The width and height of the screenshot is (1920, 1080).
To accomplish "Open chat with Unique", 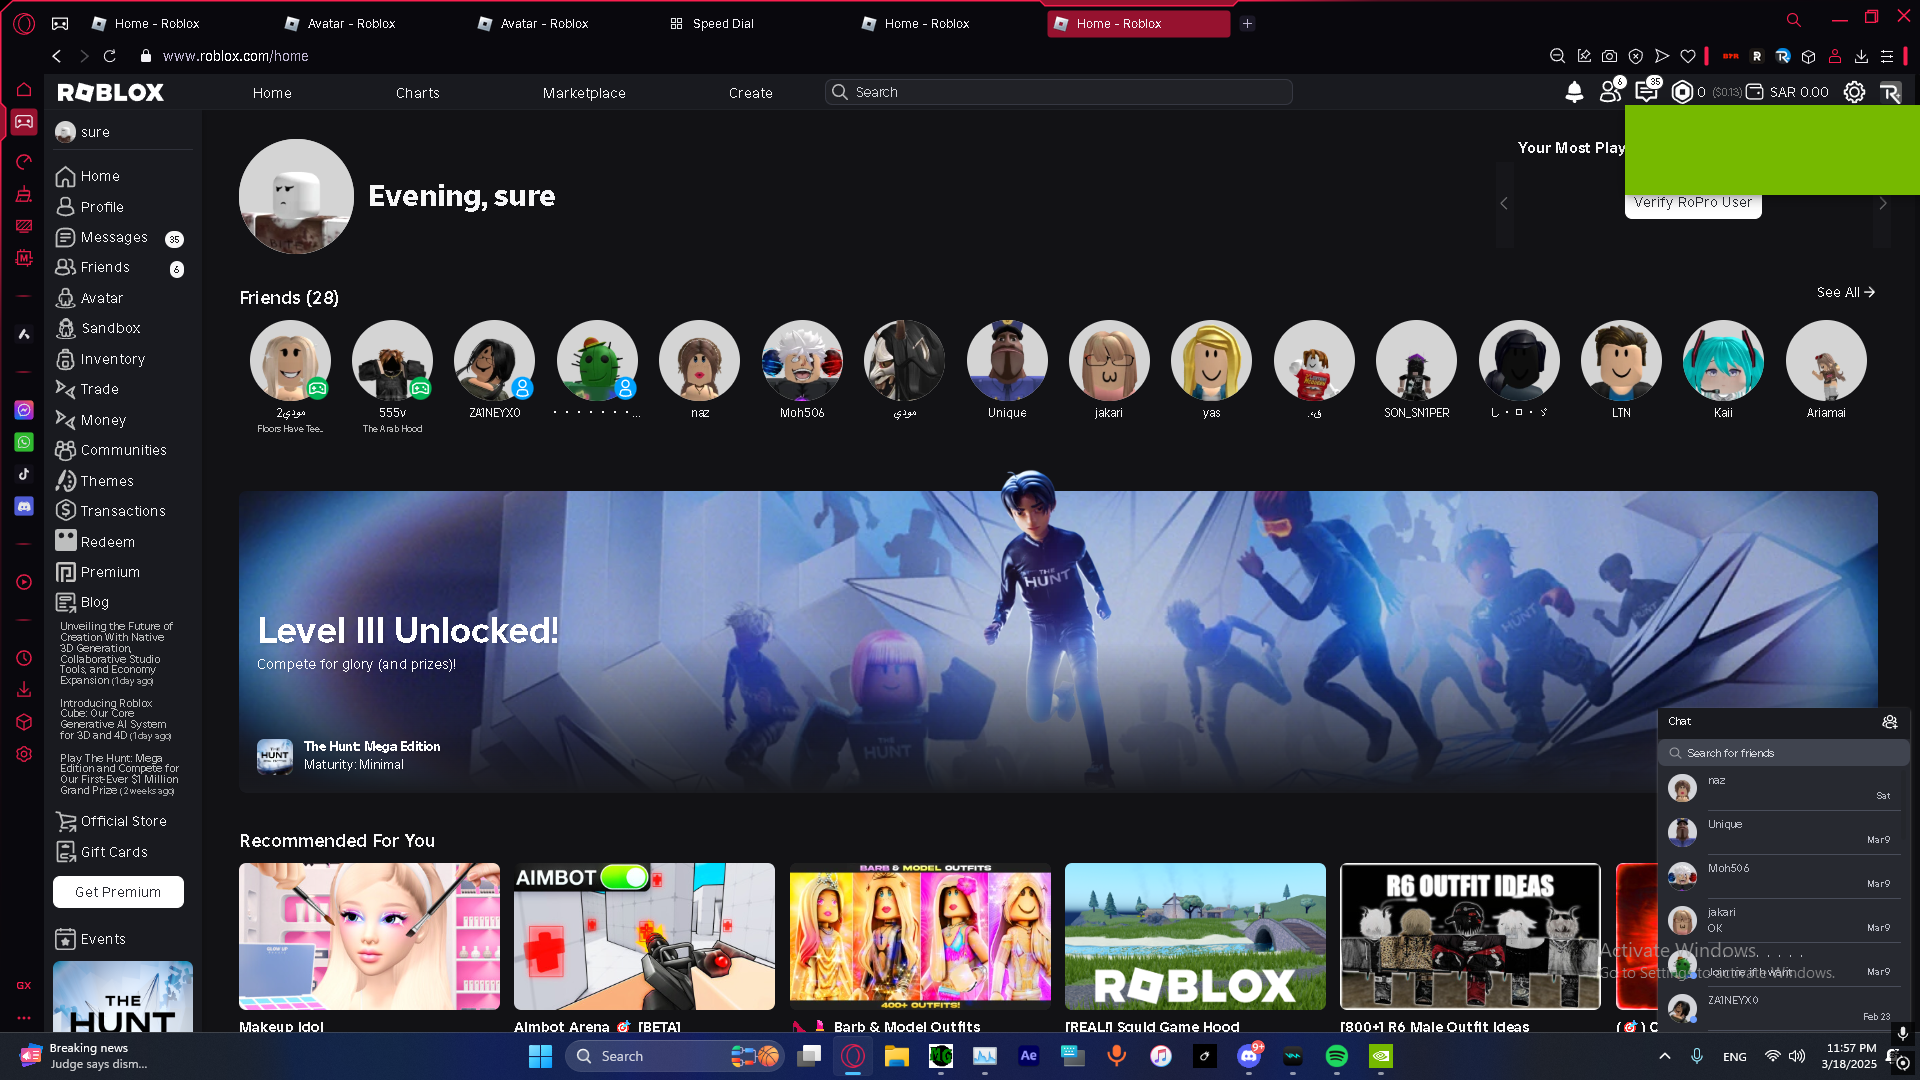I will pos(1783,832).
